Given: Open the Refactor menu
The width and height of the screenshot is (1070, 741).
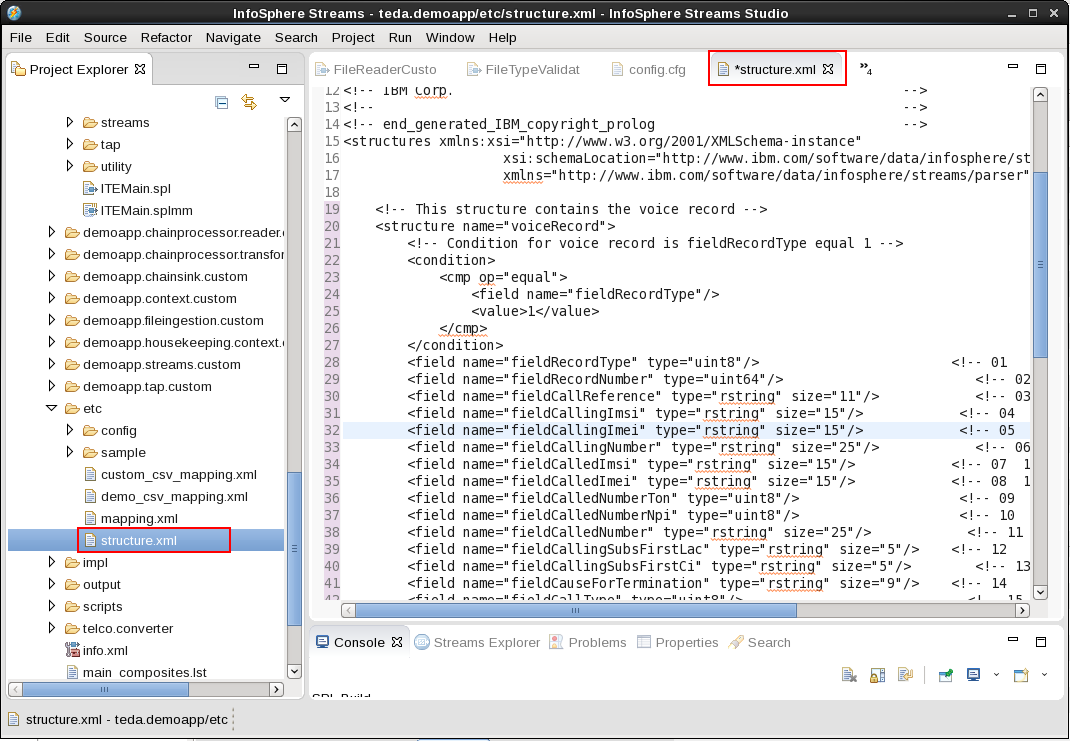Looking at the screenshot, I should point(167,38).
